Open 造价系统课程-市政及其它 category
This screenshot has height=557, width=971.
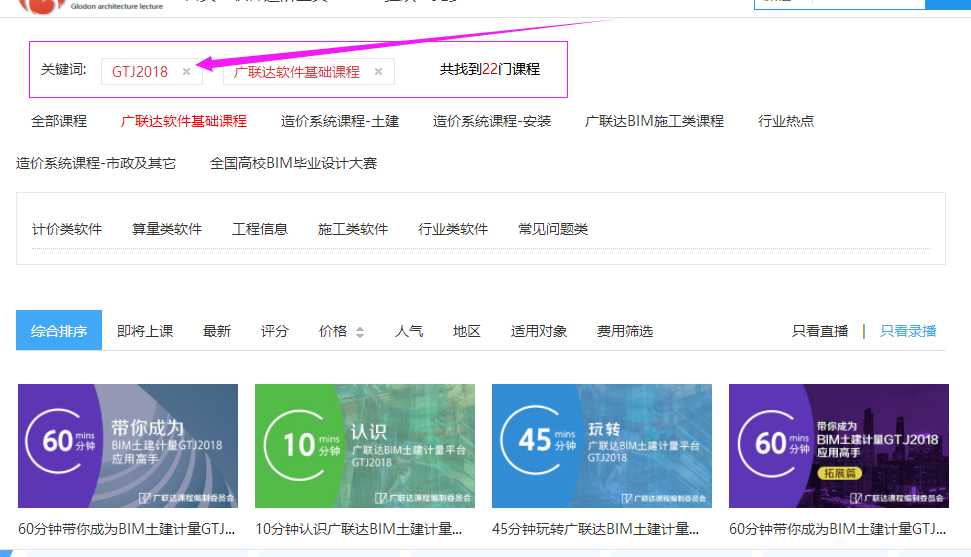click(96, 163)
